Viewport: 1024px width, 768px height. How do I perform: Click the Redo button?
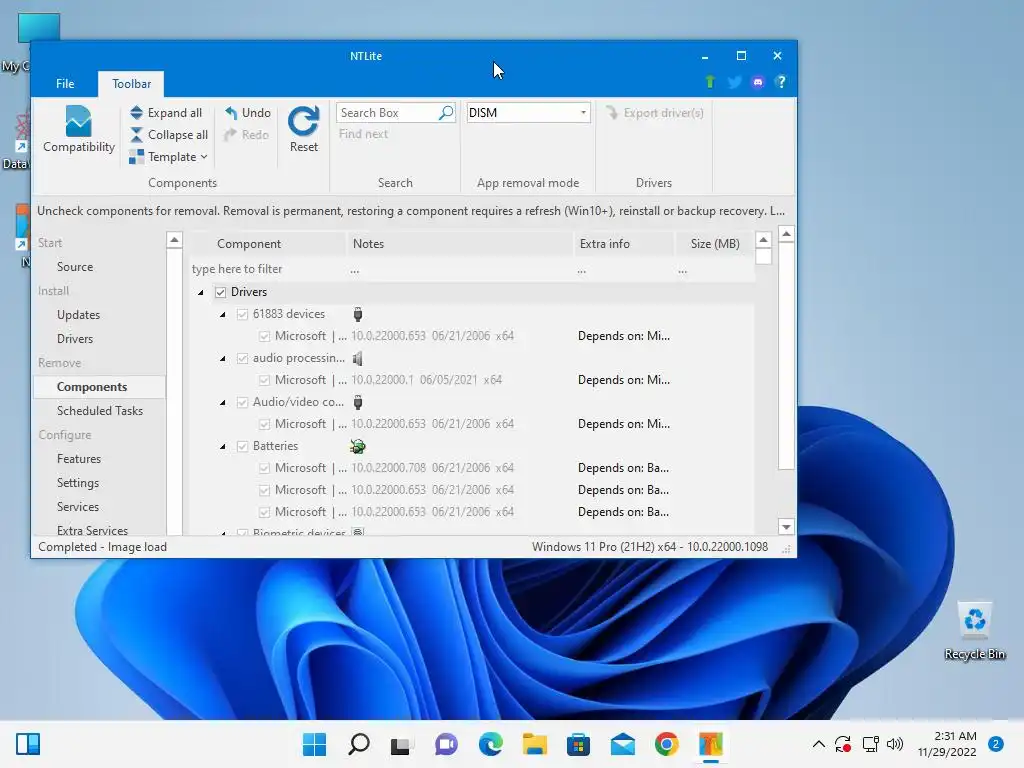(246, 135)
